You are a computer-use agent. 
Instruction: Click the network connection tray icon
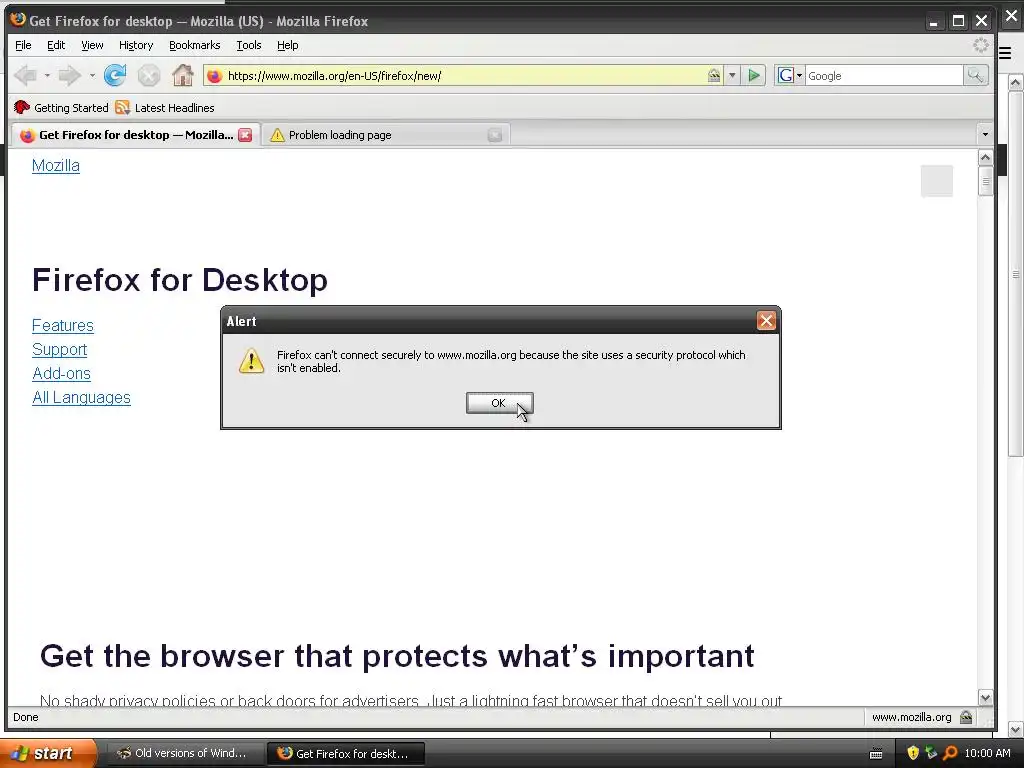coord(931,753)
